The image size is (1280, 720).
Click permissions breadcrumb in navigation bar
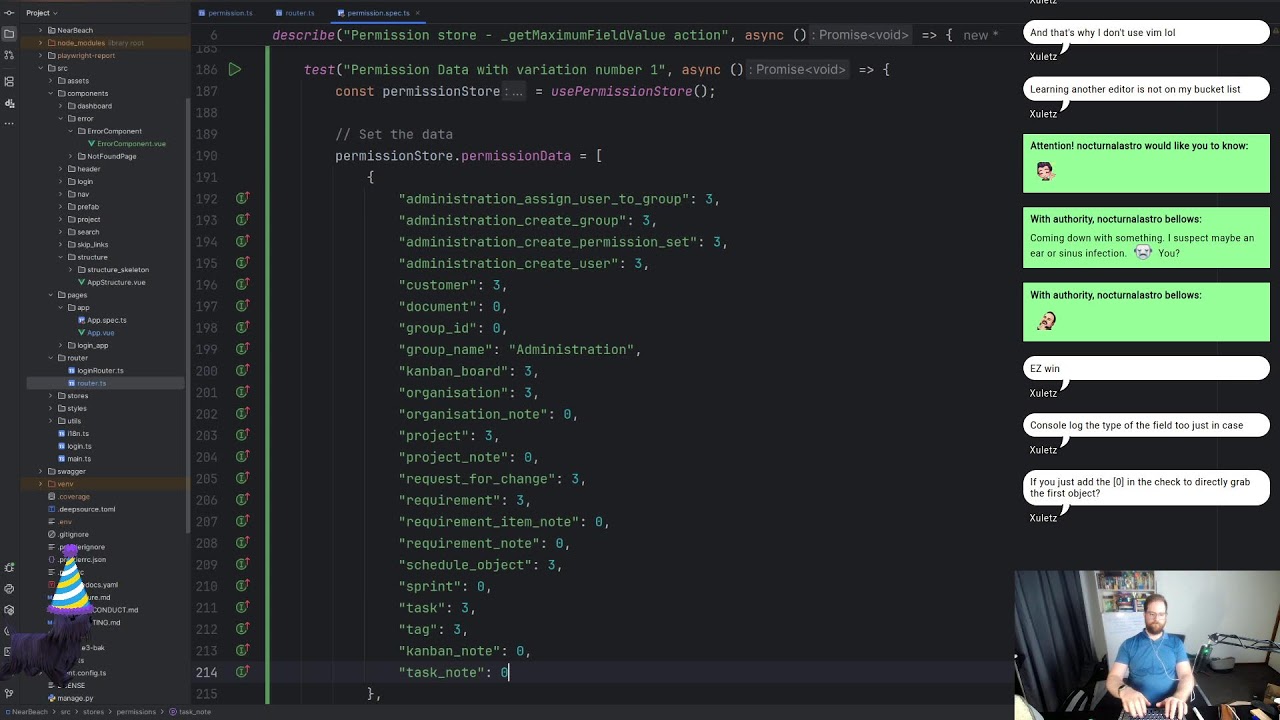[x=136, y=712]
